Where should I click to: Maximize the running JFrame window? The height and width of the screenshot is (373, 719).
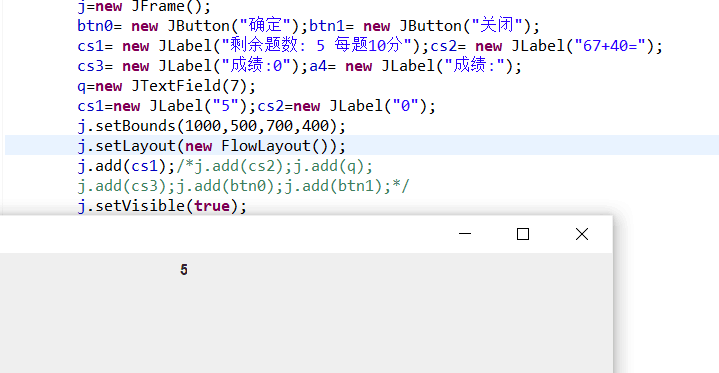point(523,234)
